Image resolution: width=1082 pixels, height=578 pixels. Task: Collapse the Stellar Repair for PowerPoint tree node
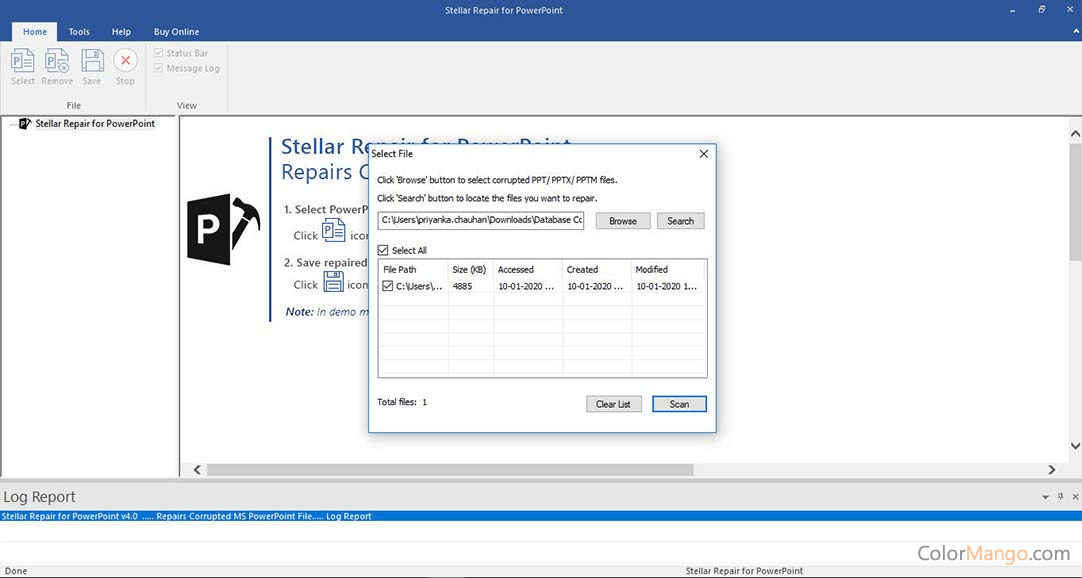(x=10, y=124)
